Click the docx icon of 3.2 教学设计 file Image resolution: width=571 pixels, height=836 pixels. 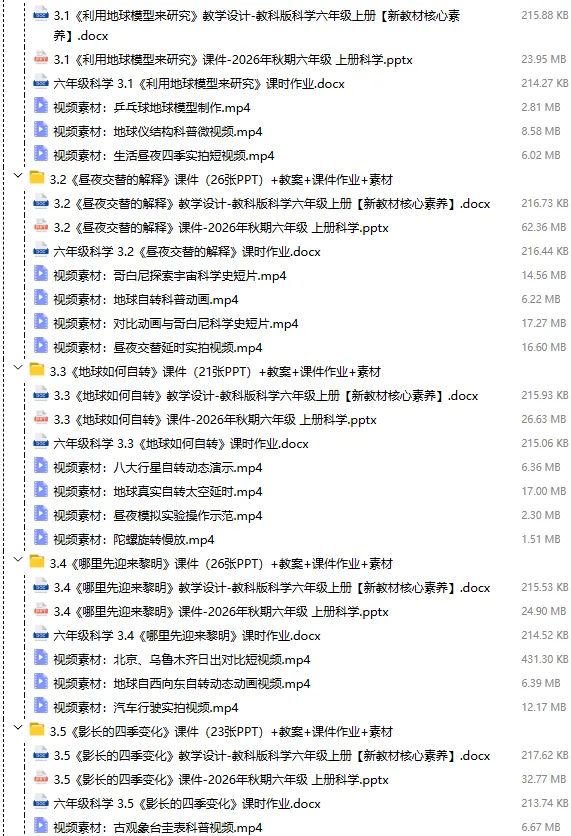click(x=41, y=203)
